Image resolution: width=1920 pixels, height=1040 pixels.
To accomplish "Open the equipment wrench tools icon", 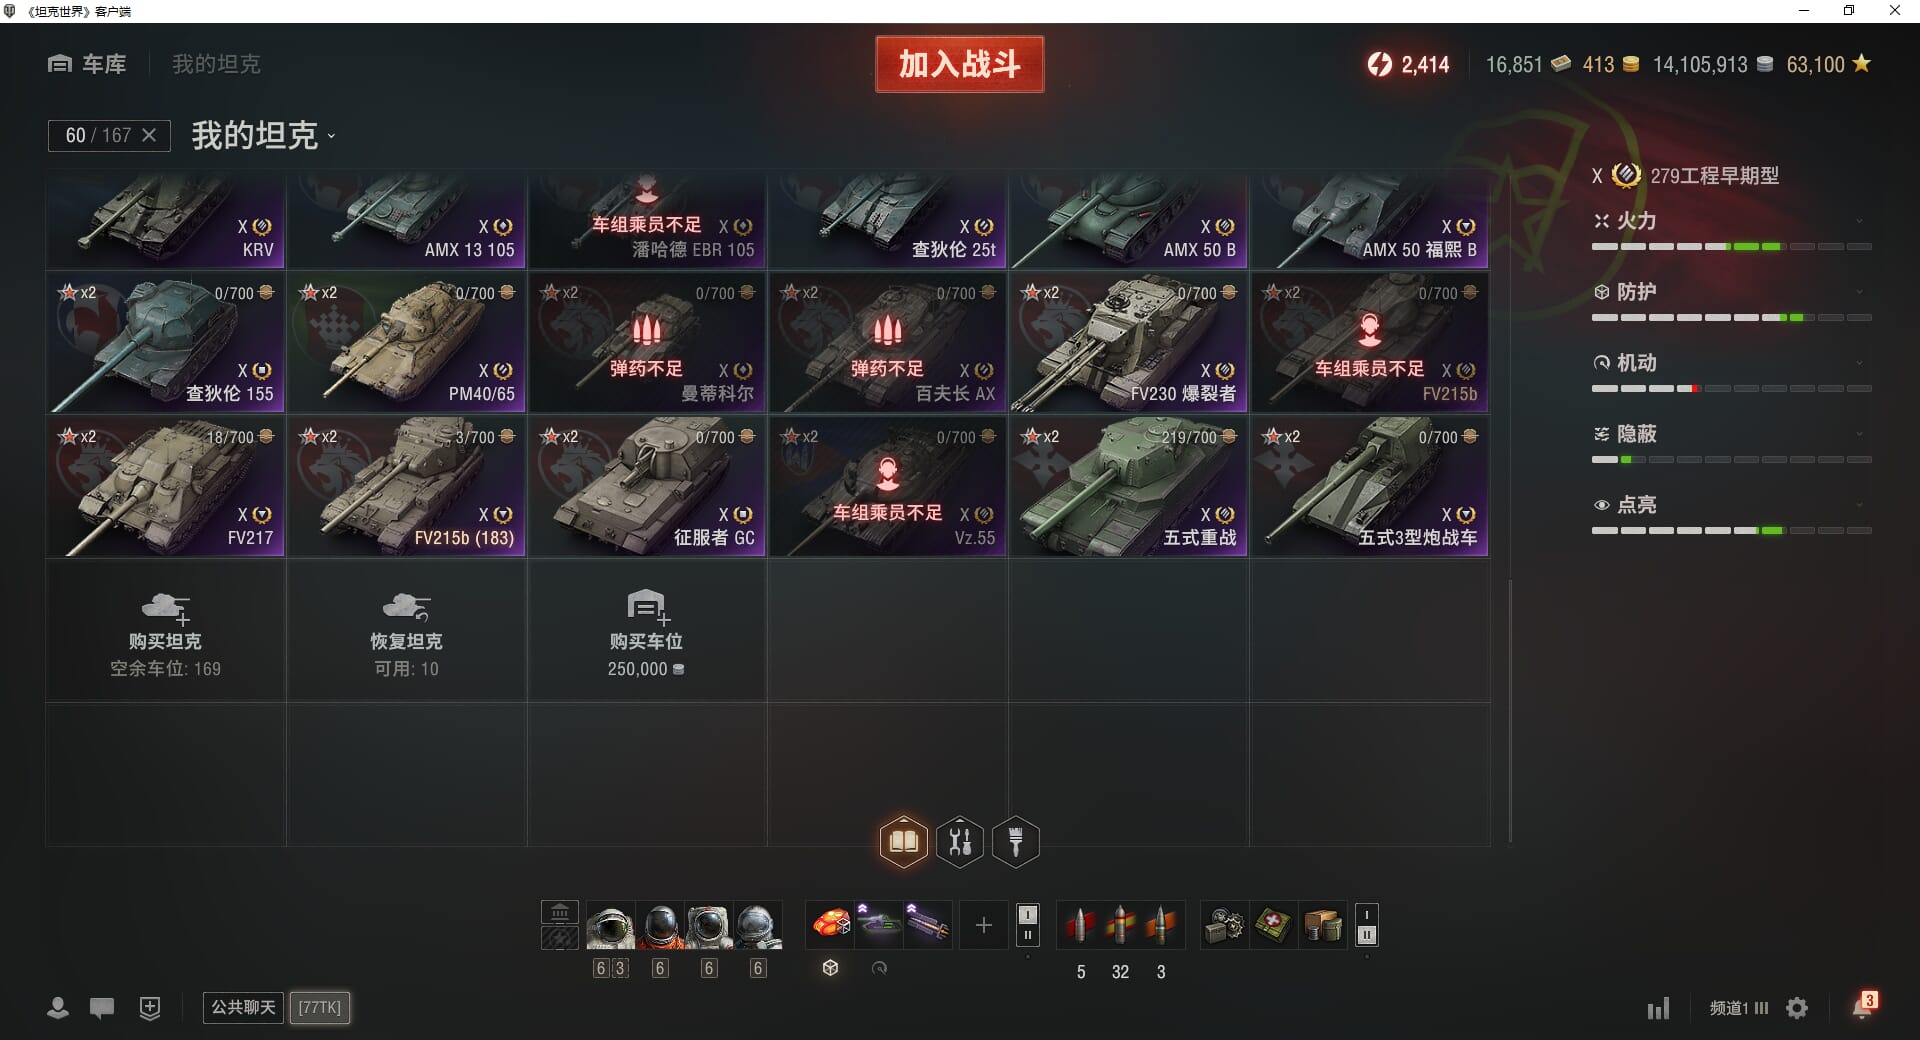I will click(960, 841).
